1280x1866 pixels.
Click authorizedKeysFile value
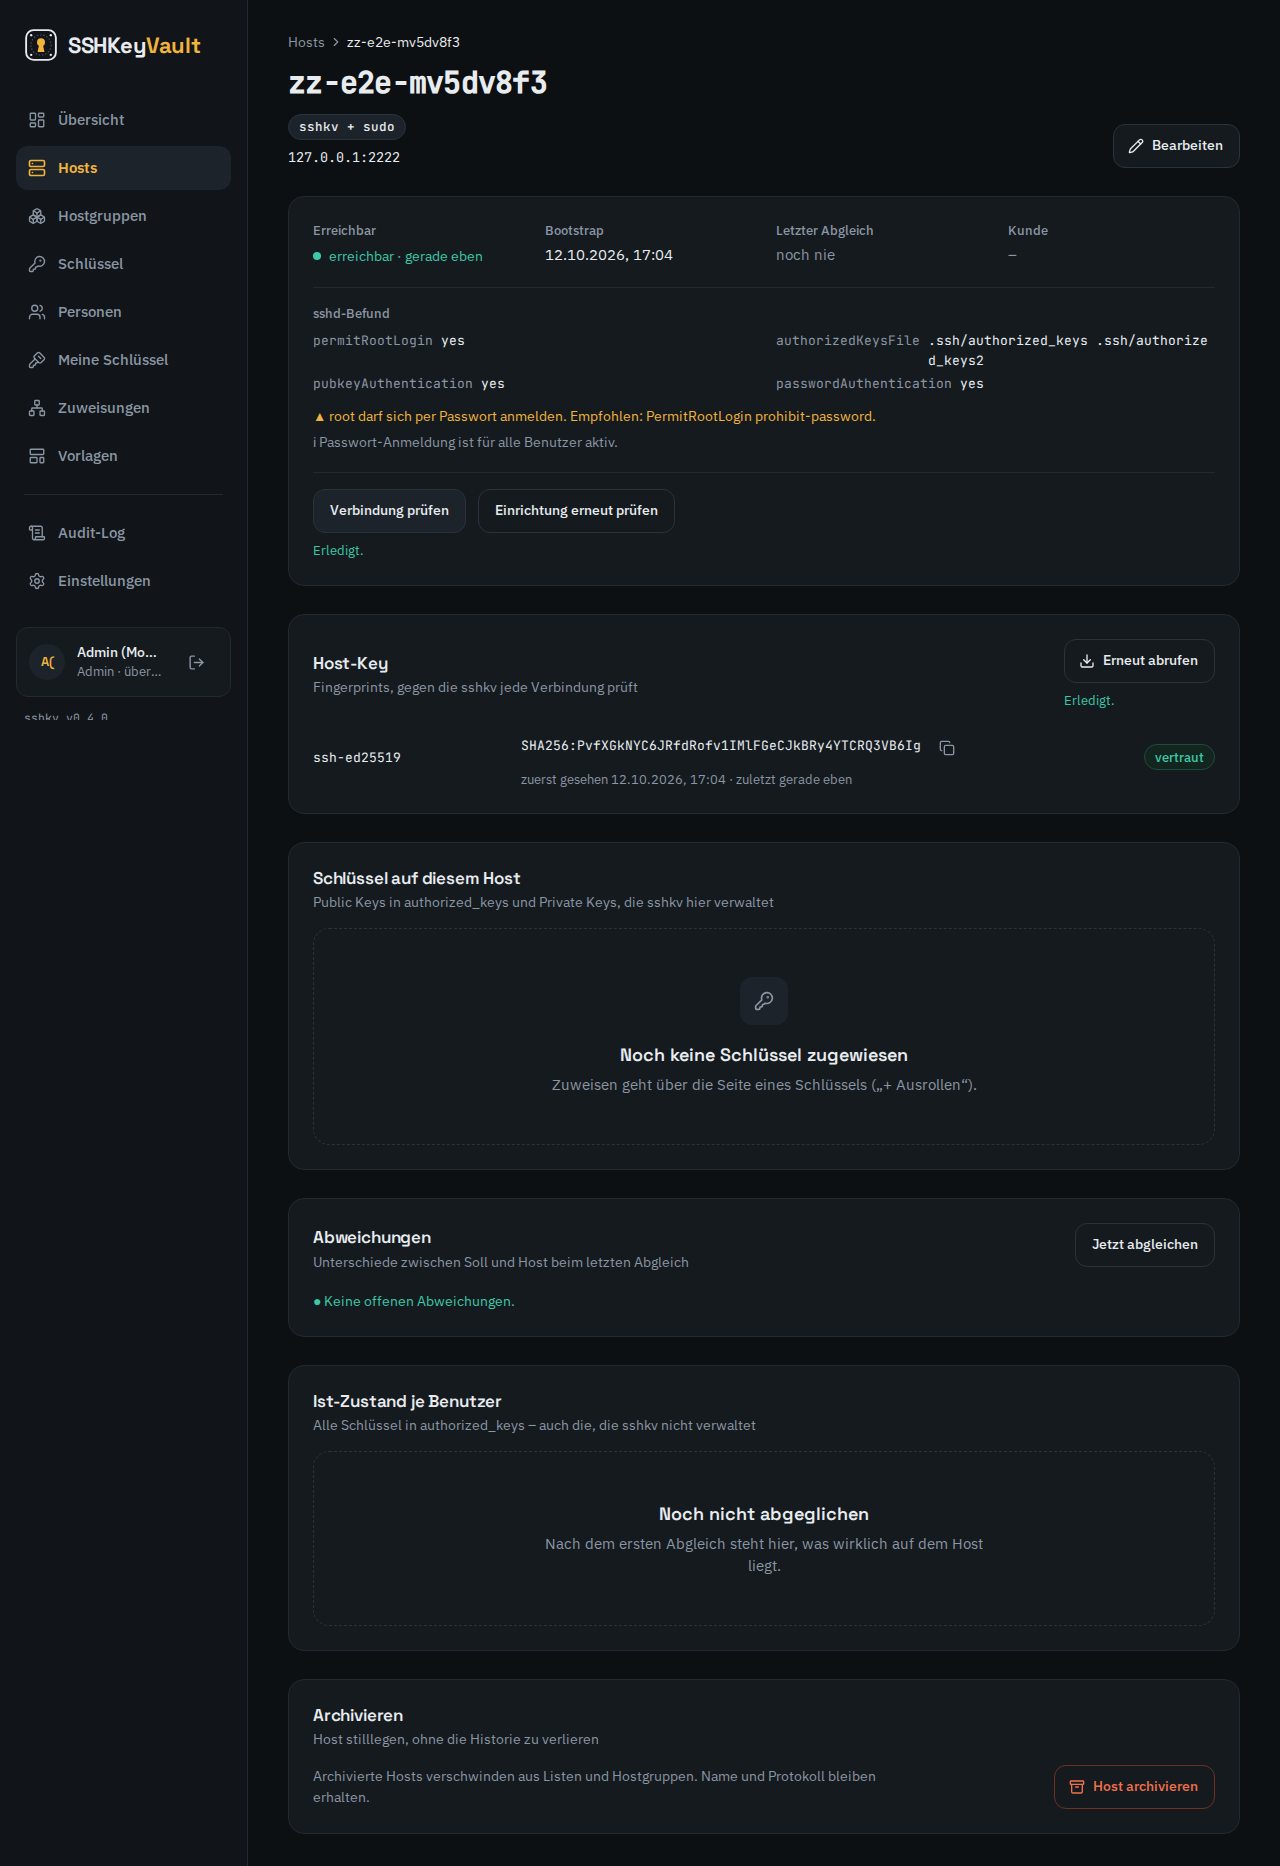pyautogui.click(x=1068, y=351)
